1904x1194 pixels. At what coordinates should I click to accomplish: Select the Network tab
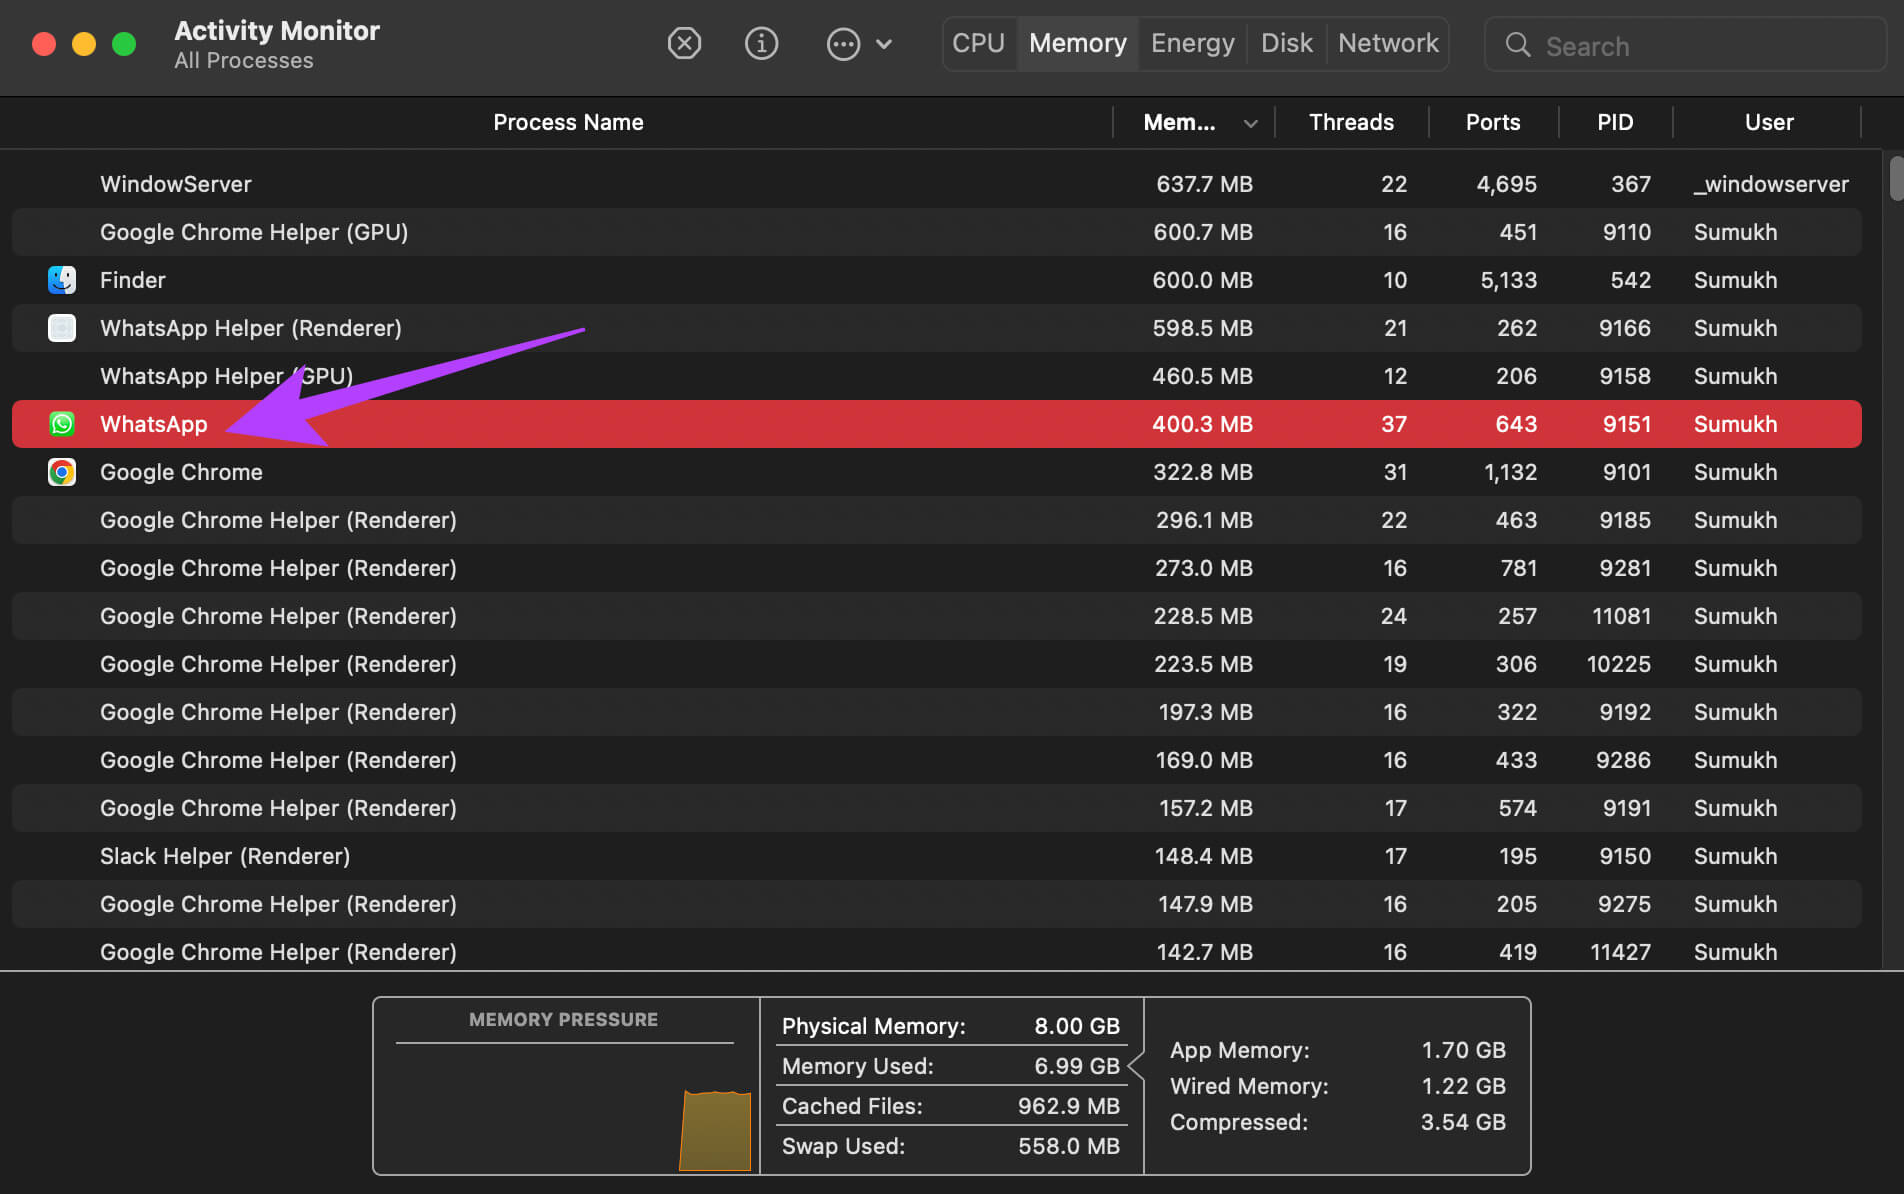click(1388, 44)
